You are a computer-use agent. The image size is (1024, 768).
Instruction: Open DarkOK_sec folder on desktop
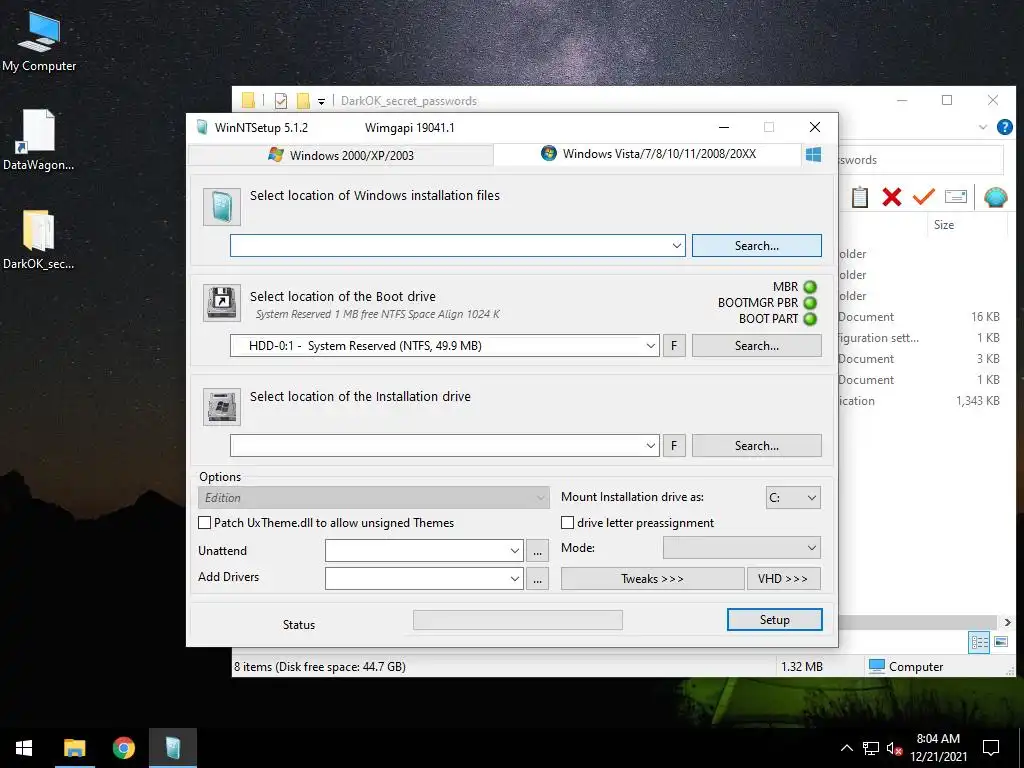click(39, 240)
